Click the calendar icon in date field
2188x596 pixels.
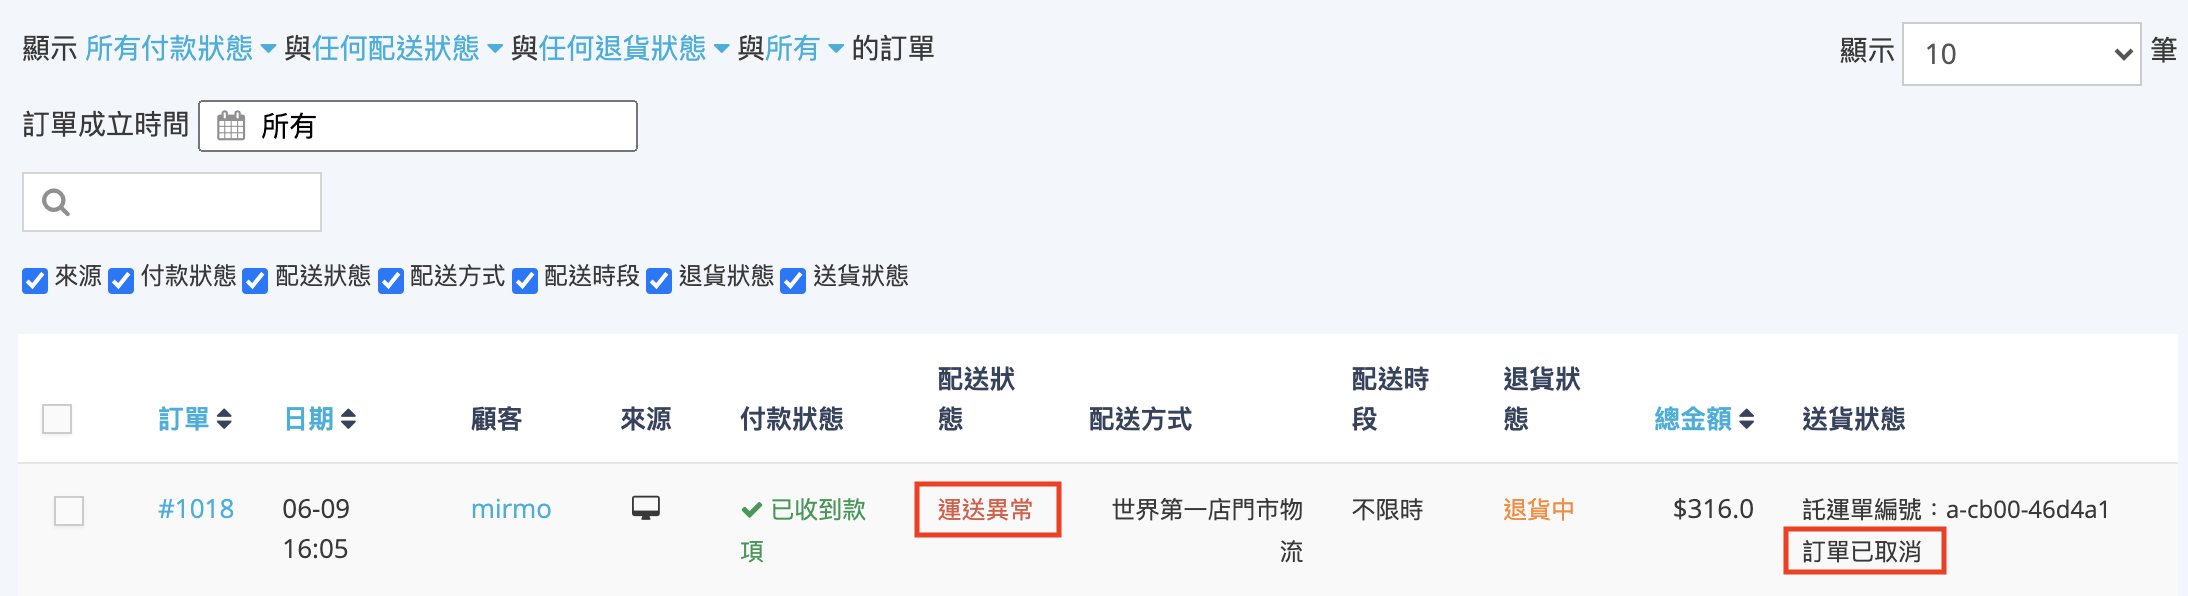click(231, 126)
